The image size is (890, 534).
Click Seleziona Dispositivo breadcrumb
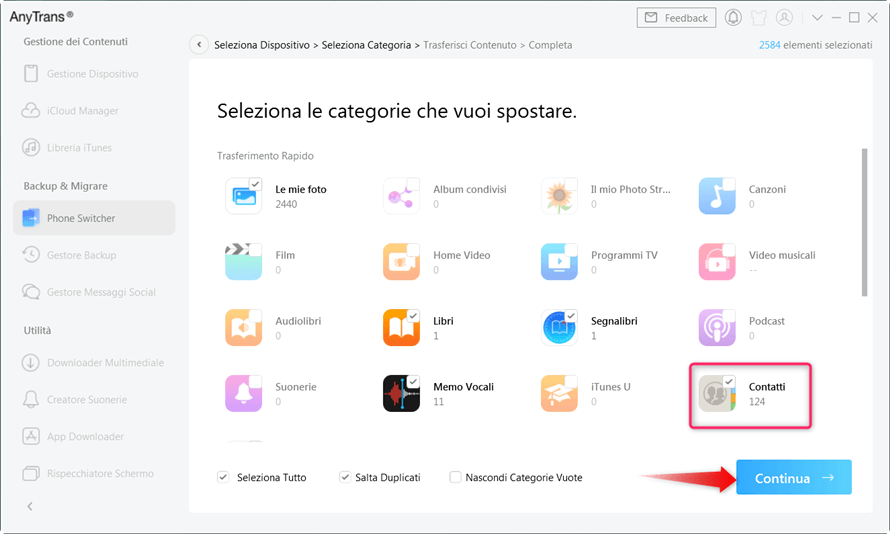pos(262,45)
